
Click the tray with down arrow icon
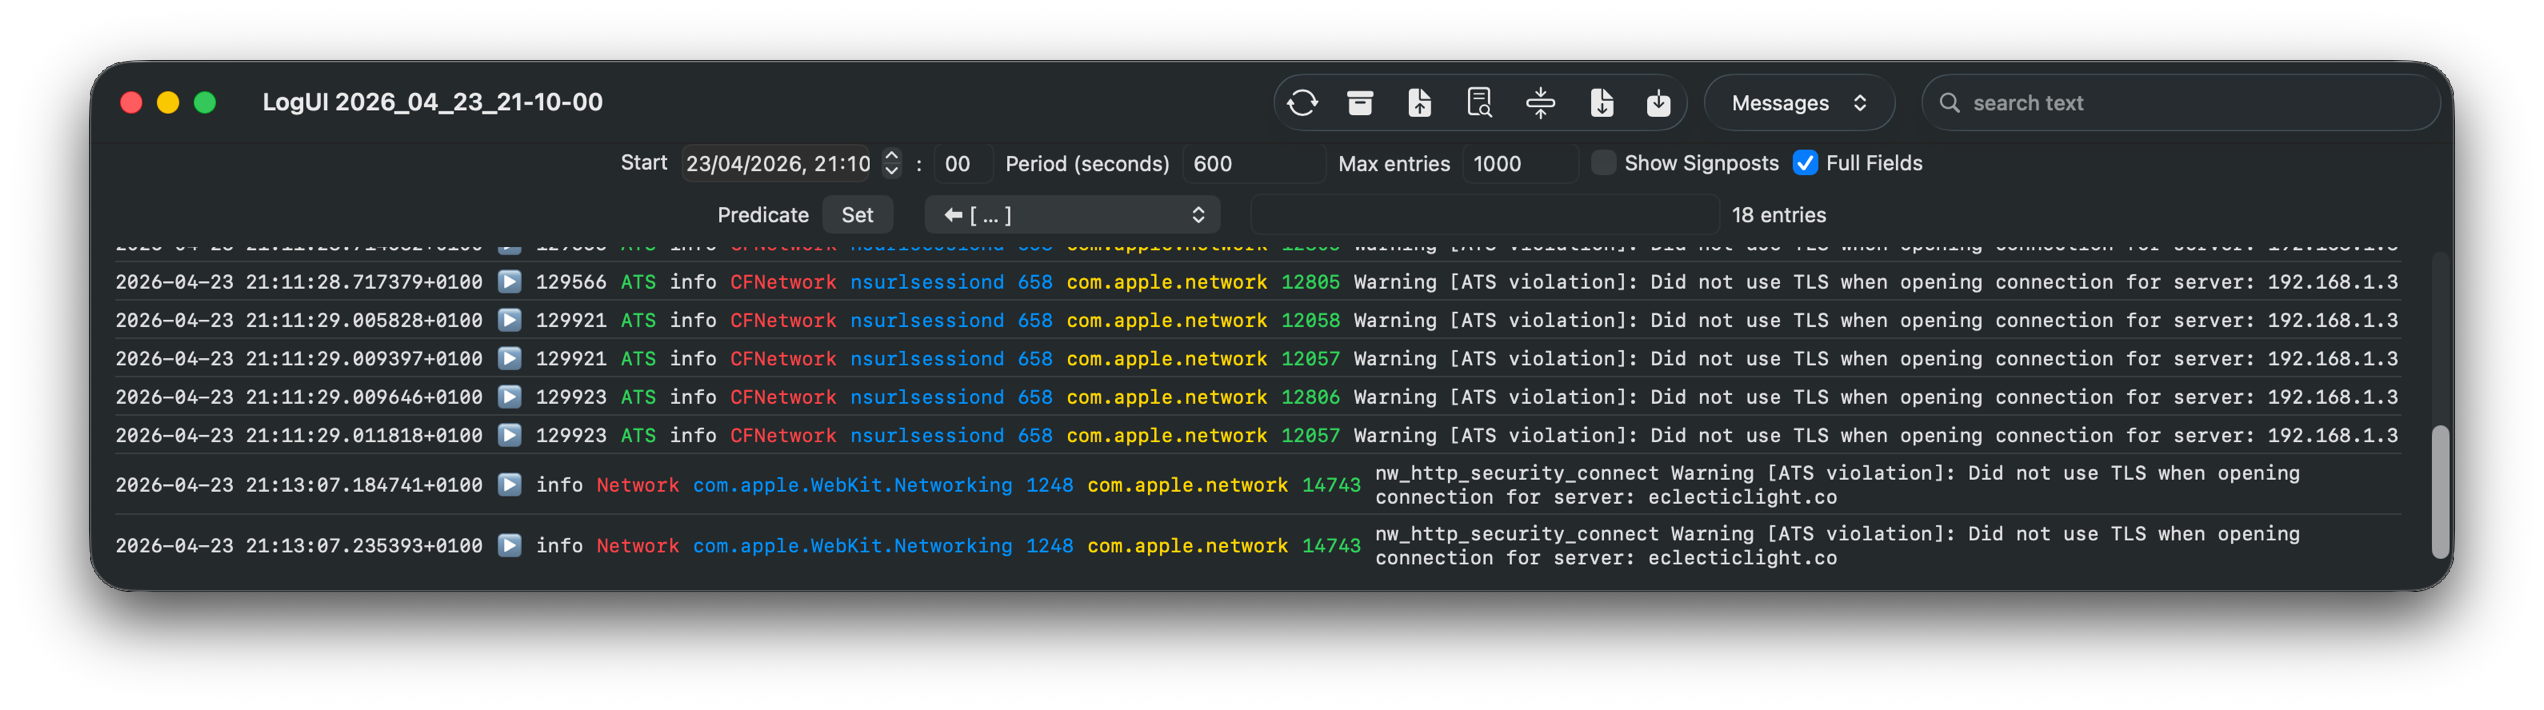(1658, 103)
